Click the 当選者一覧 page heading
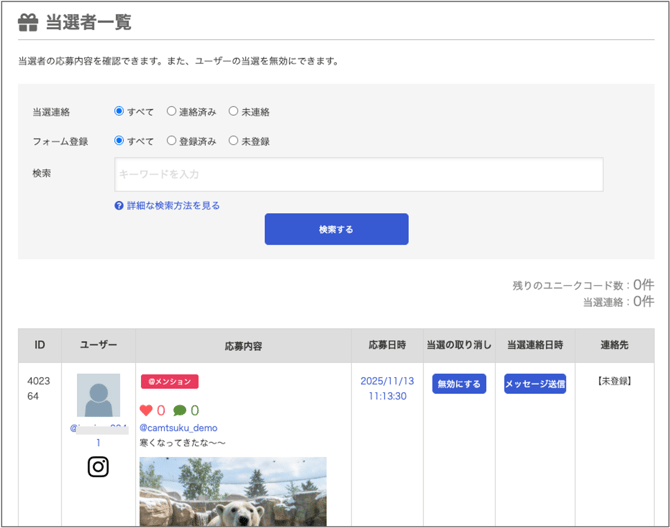The height and width of the screenshot is (528, 670). click(x=88, y=22)
